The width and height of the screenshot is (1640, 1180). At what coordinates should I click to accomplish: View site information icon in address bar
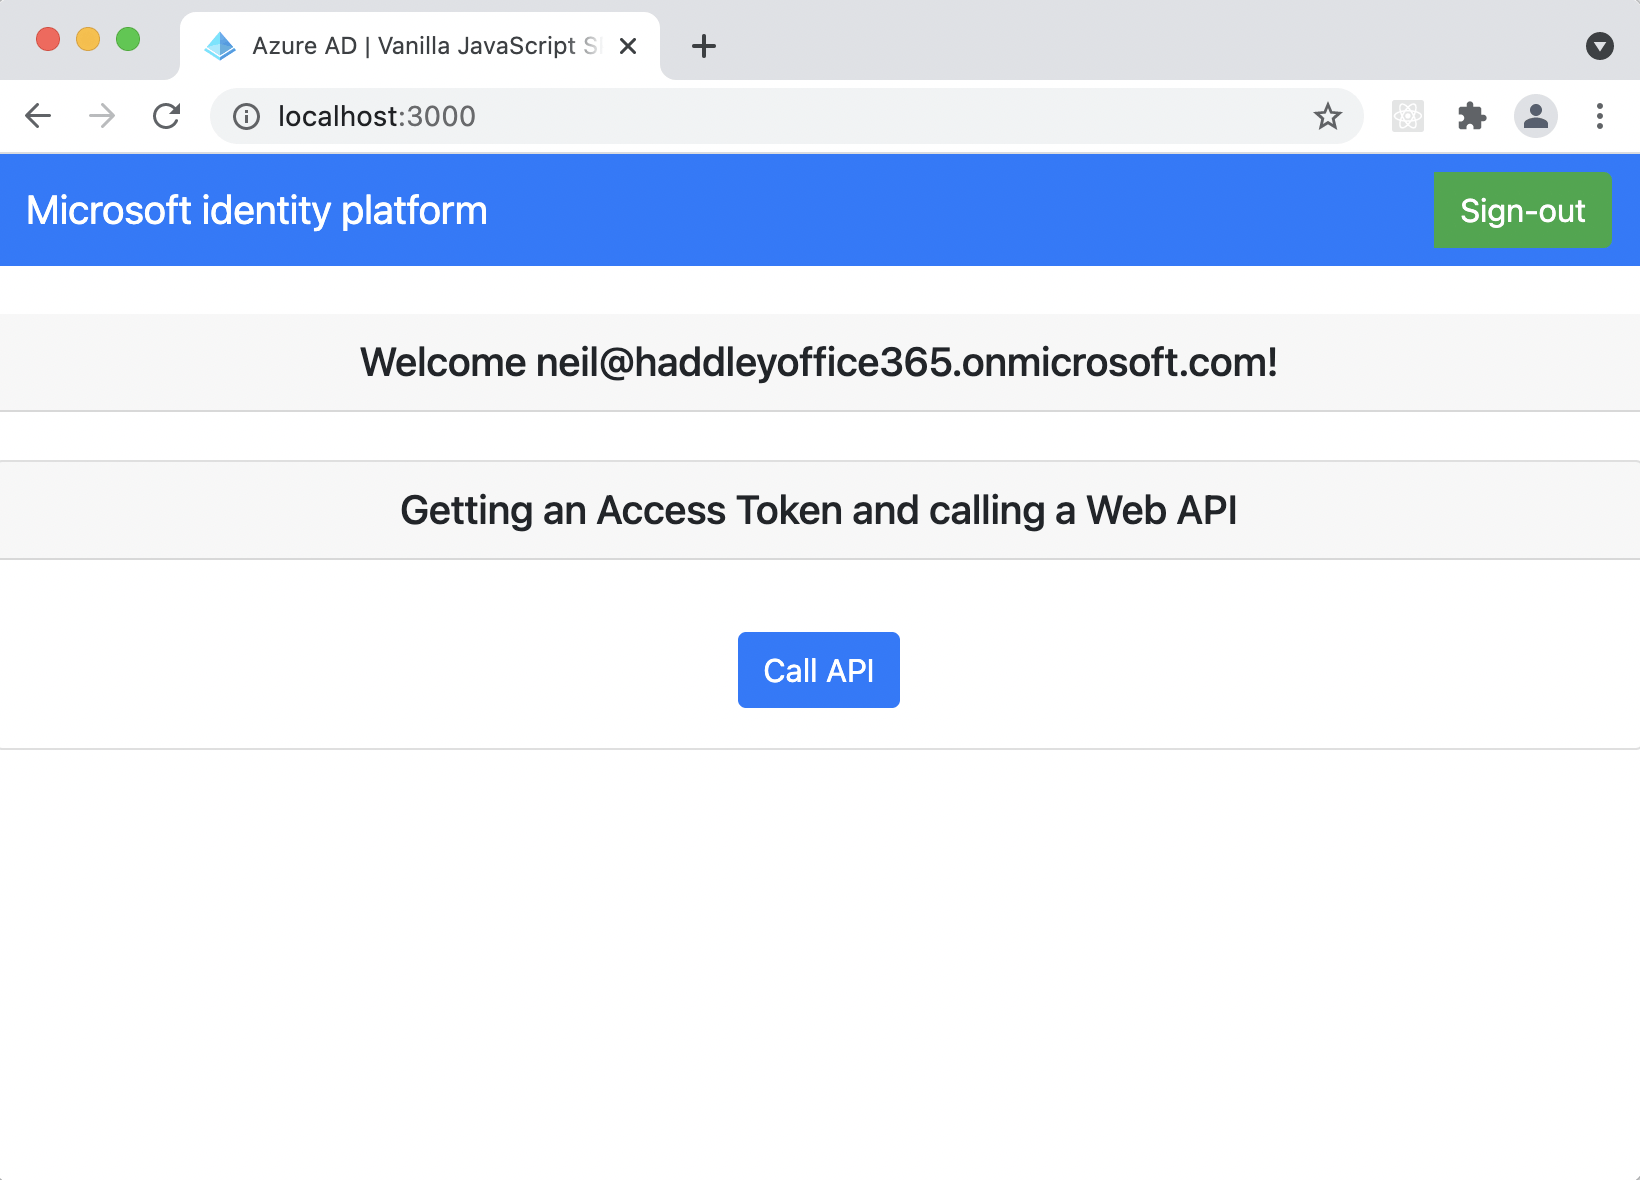[246, 117]
